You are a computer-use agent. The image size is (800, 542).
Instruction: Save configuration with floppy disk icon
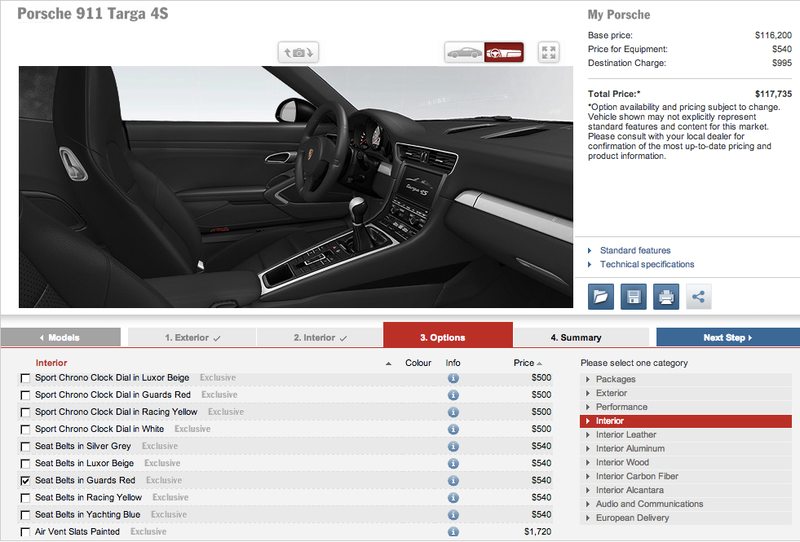tap(633, 297)
